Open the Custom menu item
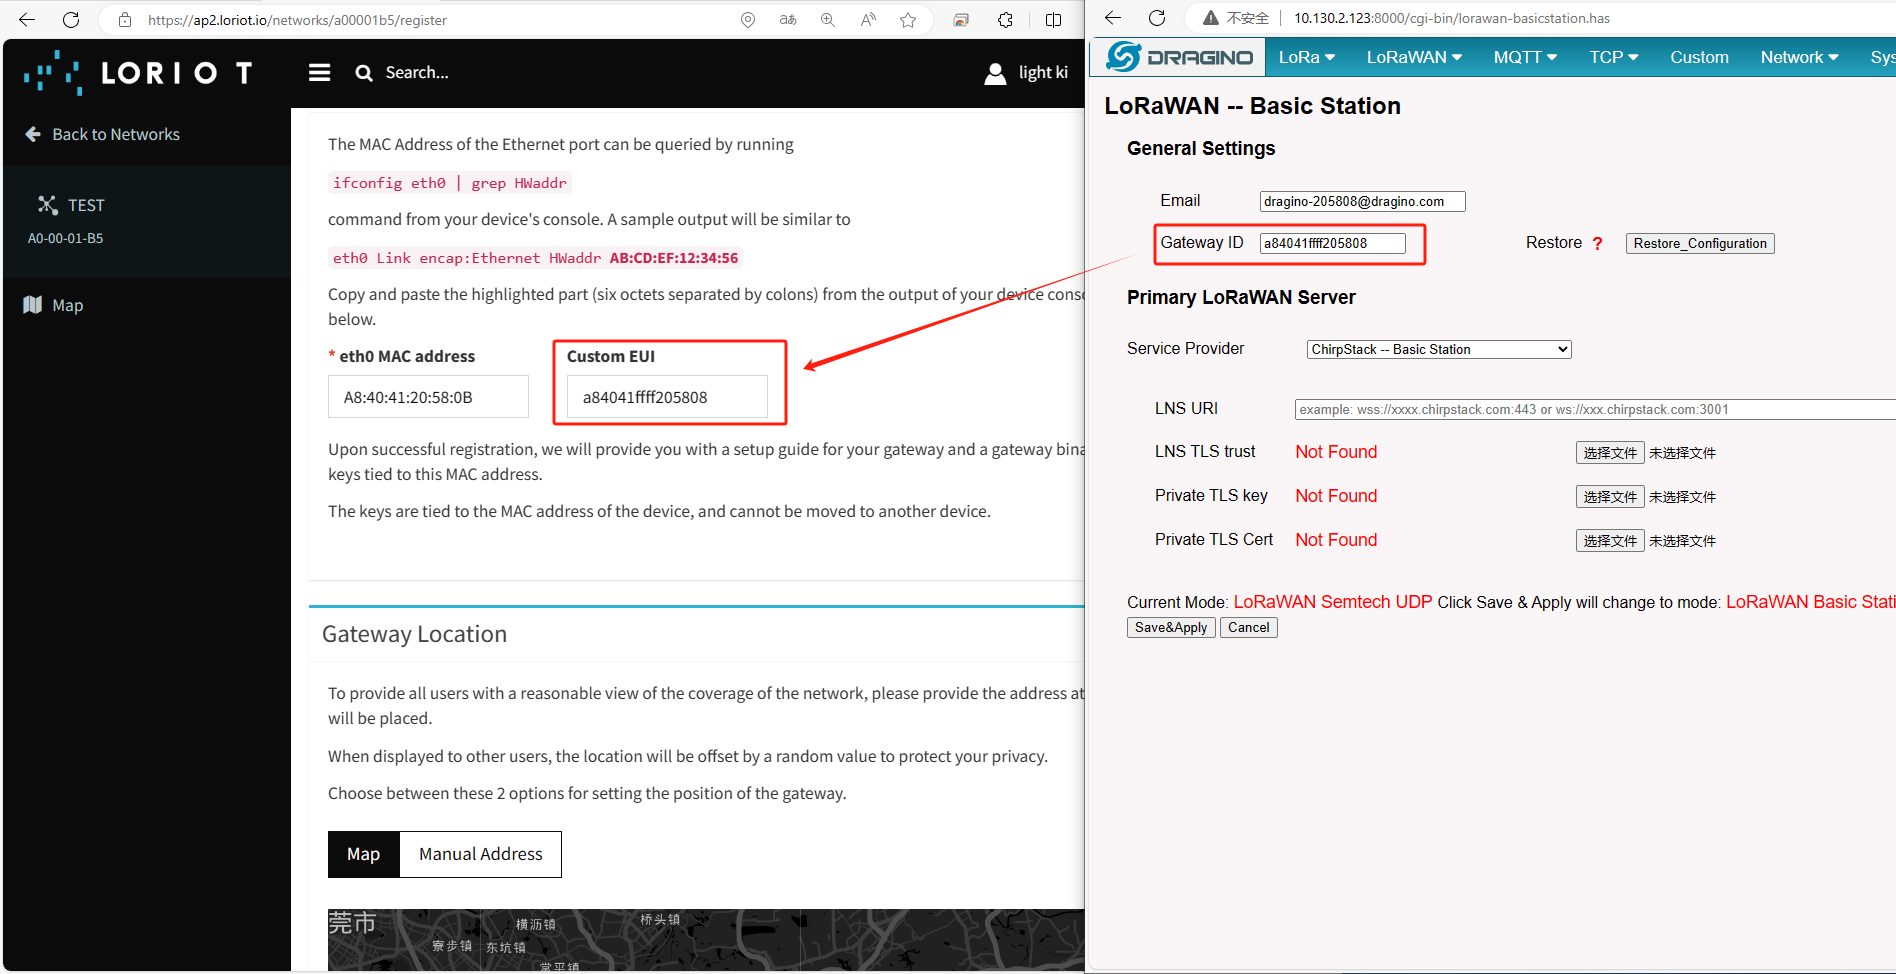This screenshot has height=974, width=1896. (x=1699, y=57)
